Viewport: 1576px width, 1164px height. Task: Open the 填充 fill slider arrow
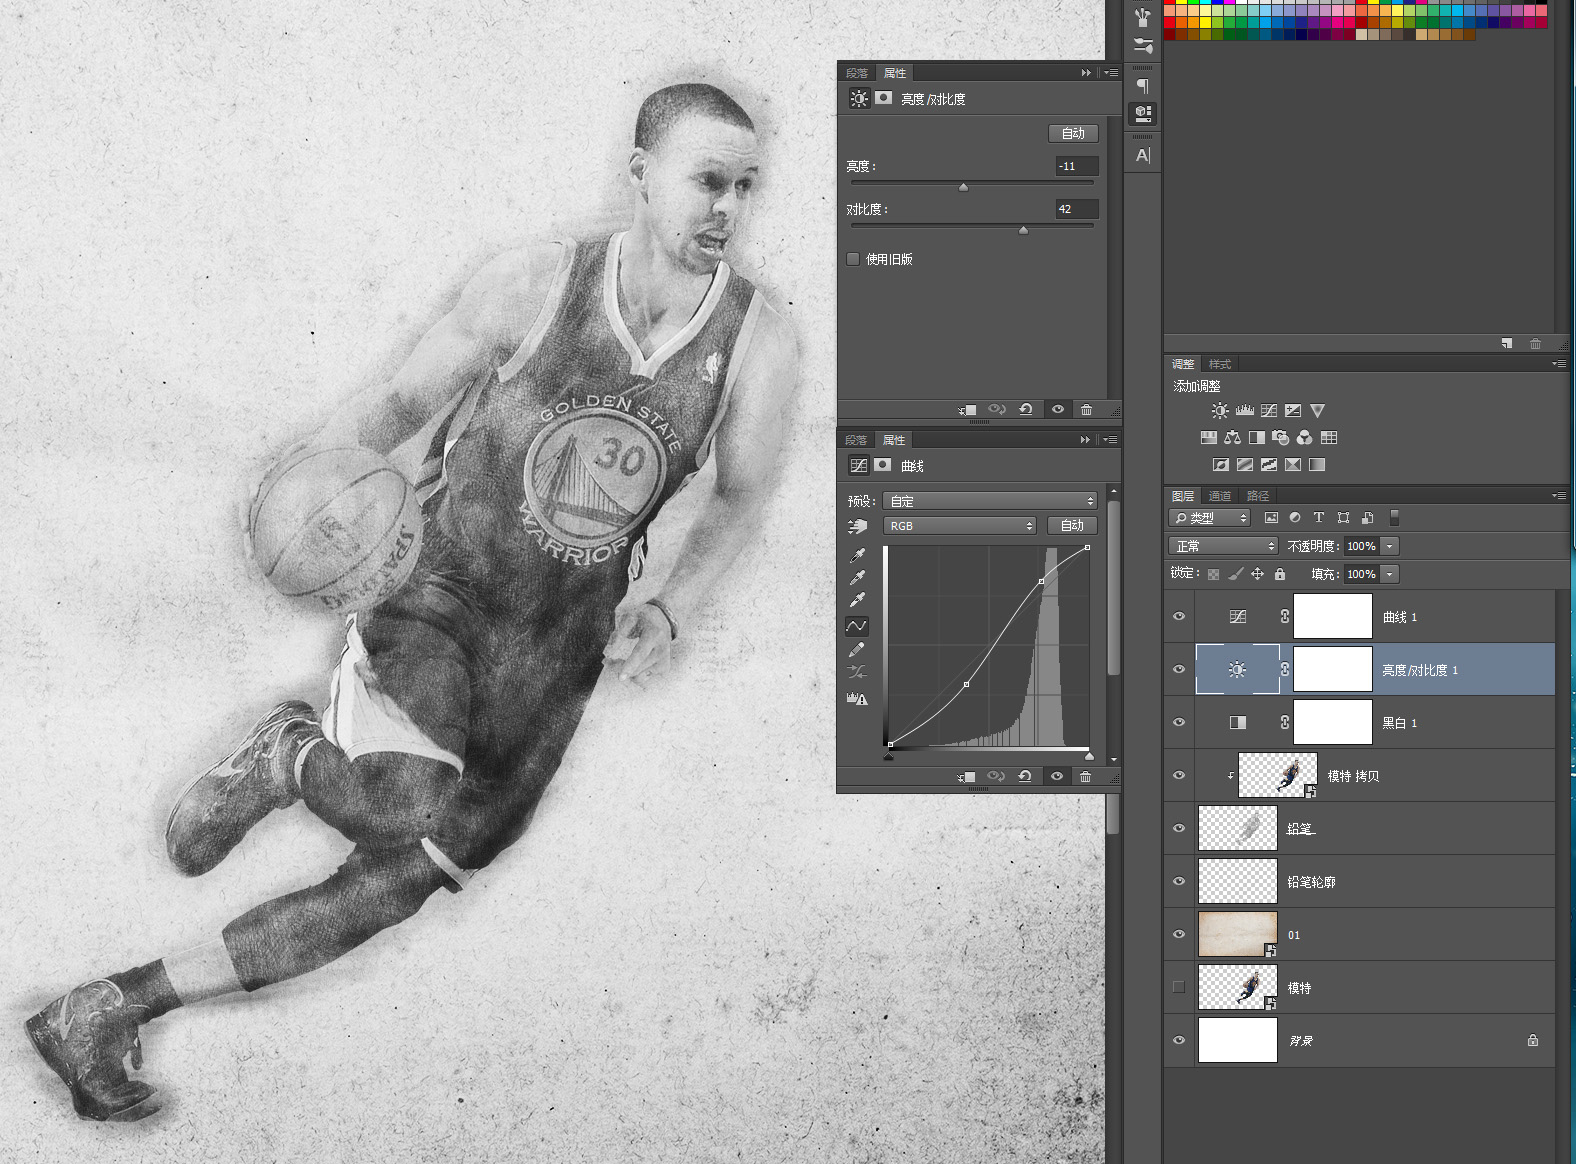[x=1390, y=574]
